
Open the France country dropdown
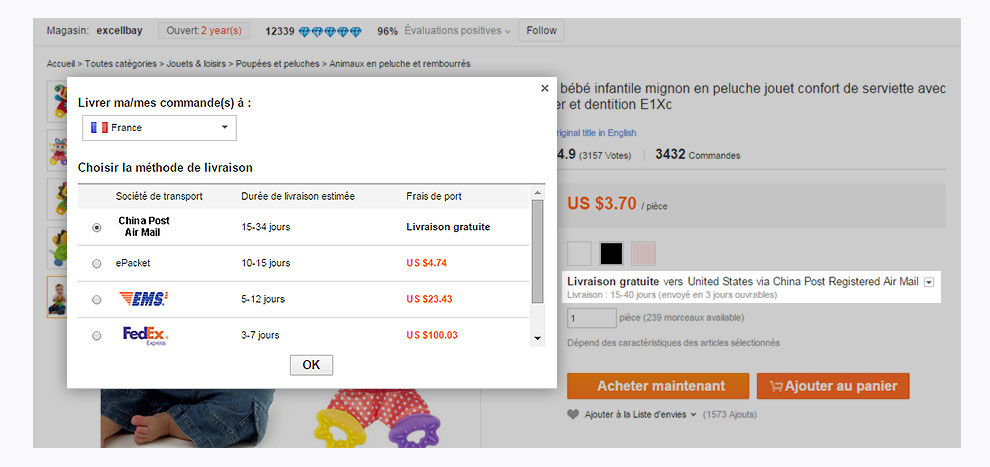pos(159,127)
